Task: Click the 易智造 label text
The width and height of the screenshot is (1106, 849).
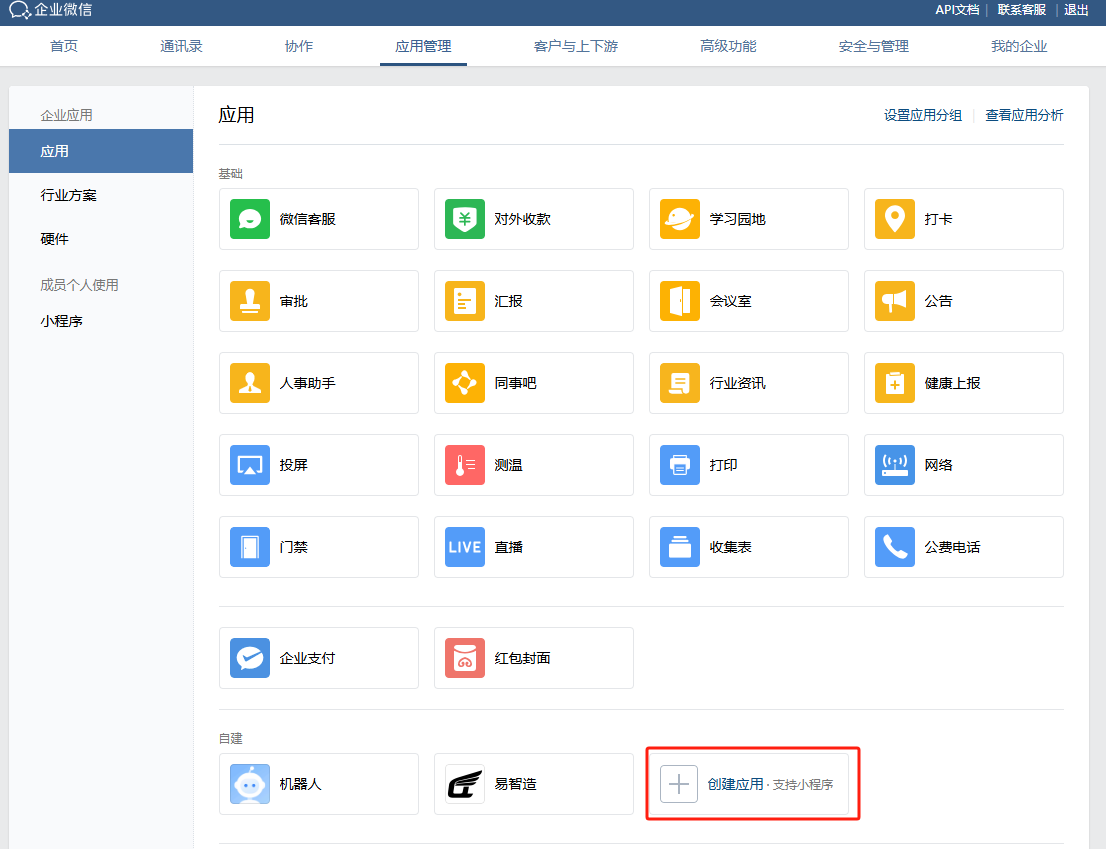Action: (x=516, y=784)
